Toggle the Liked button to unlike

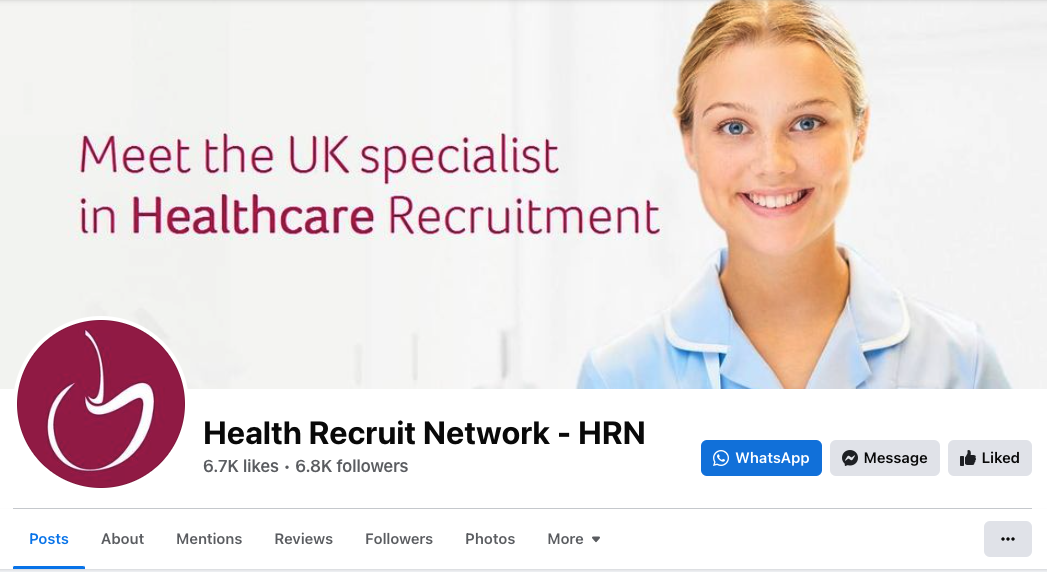[990, 458]
